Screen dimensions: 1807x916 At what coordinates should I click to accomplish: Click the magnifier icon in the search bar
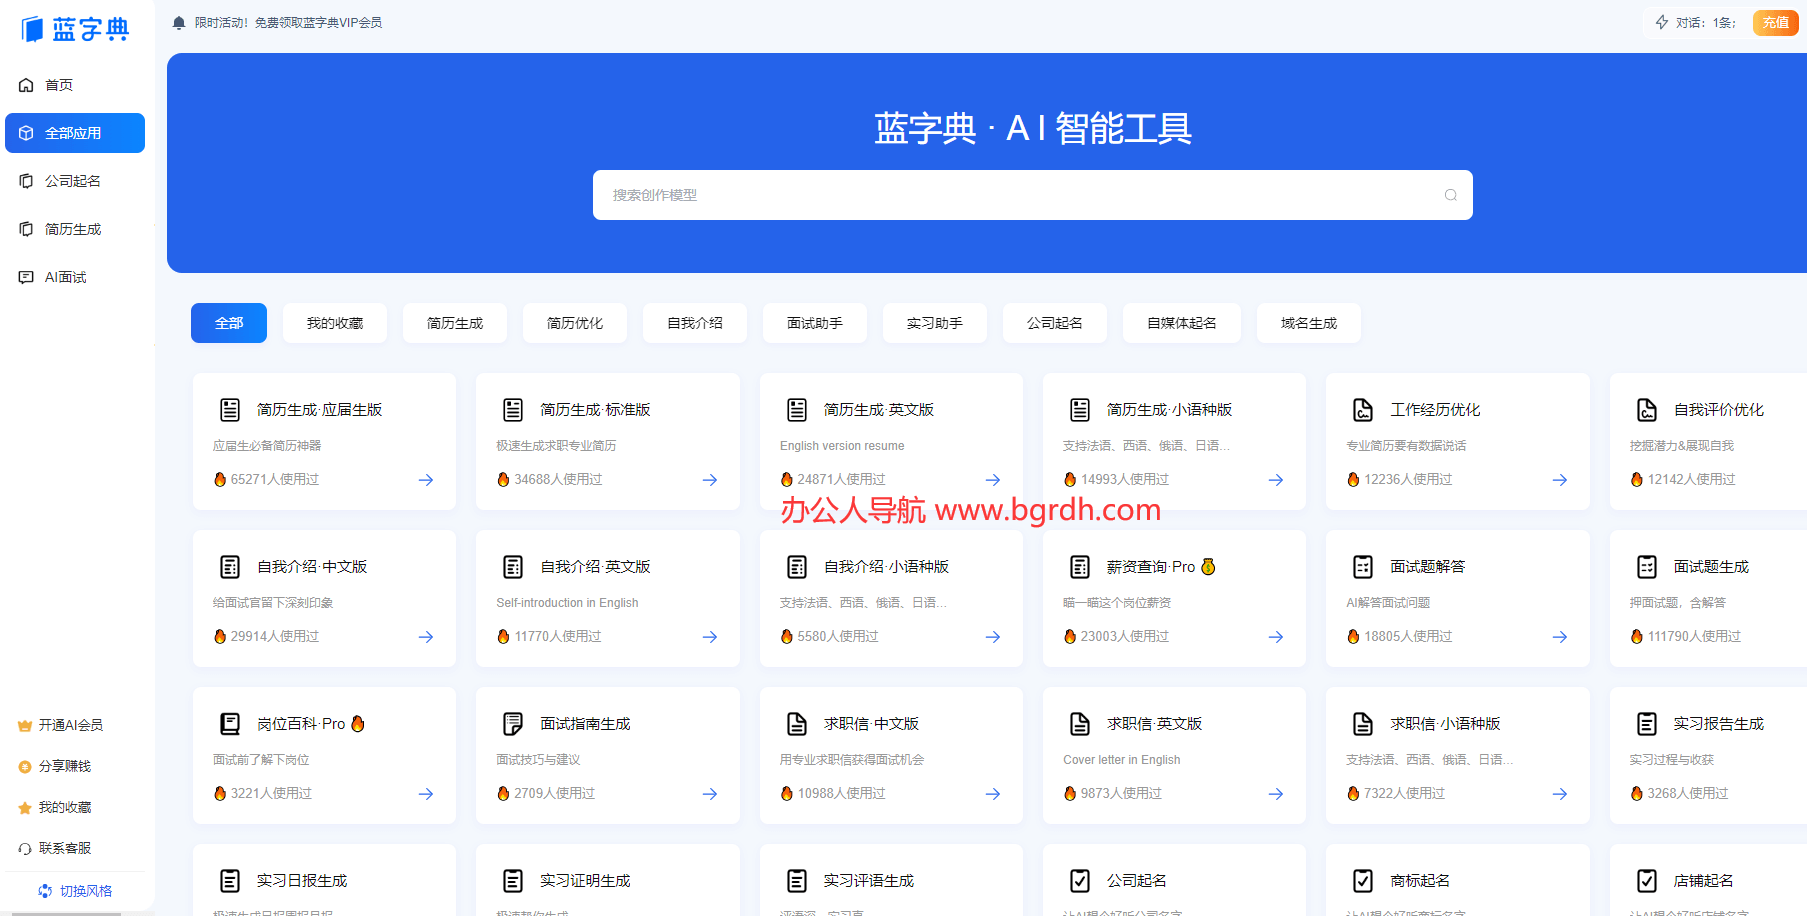(1449, 195)
